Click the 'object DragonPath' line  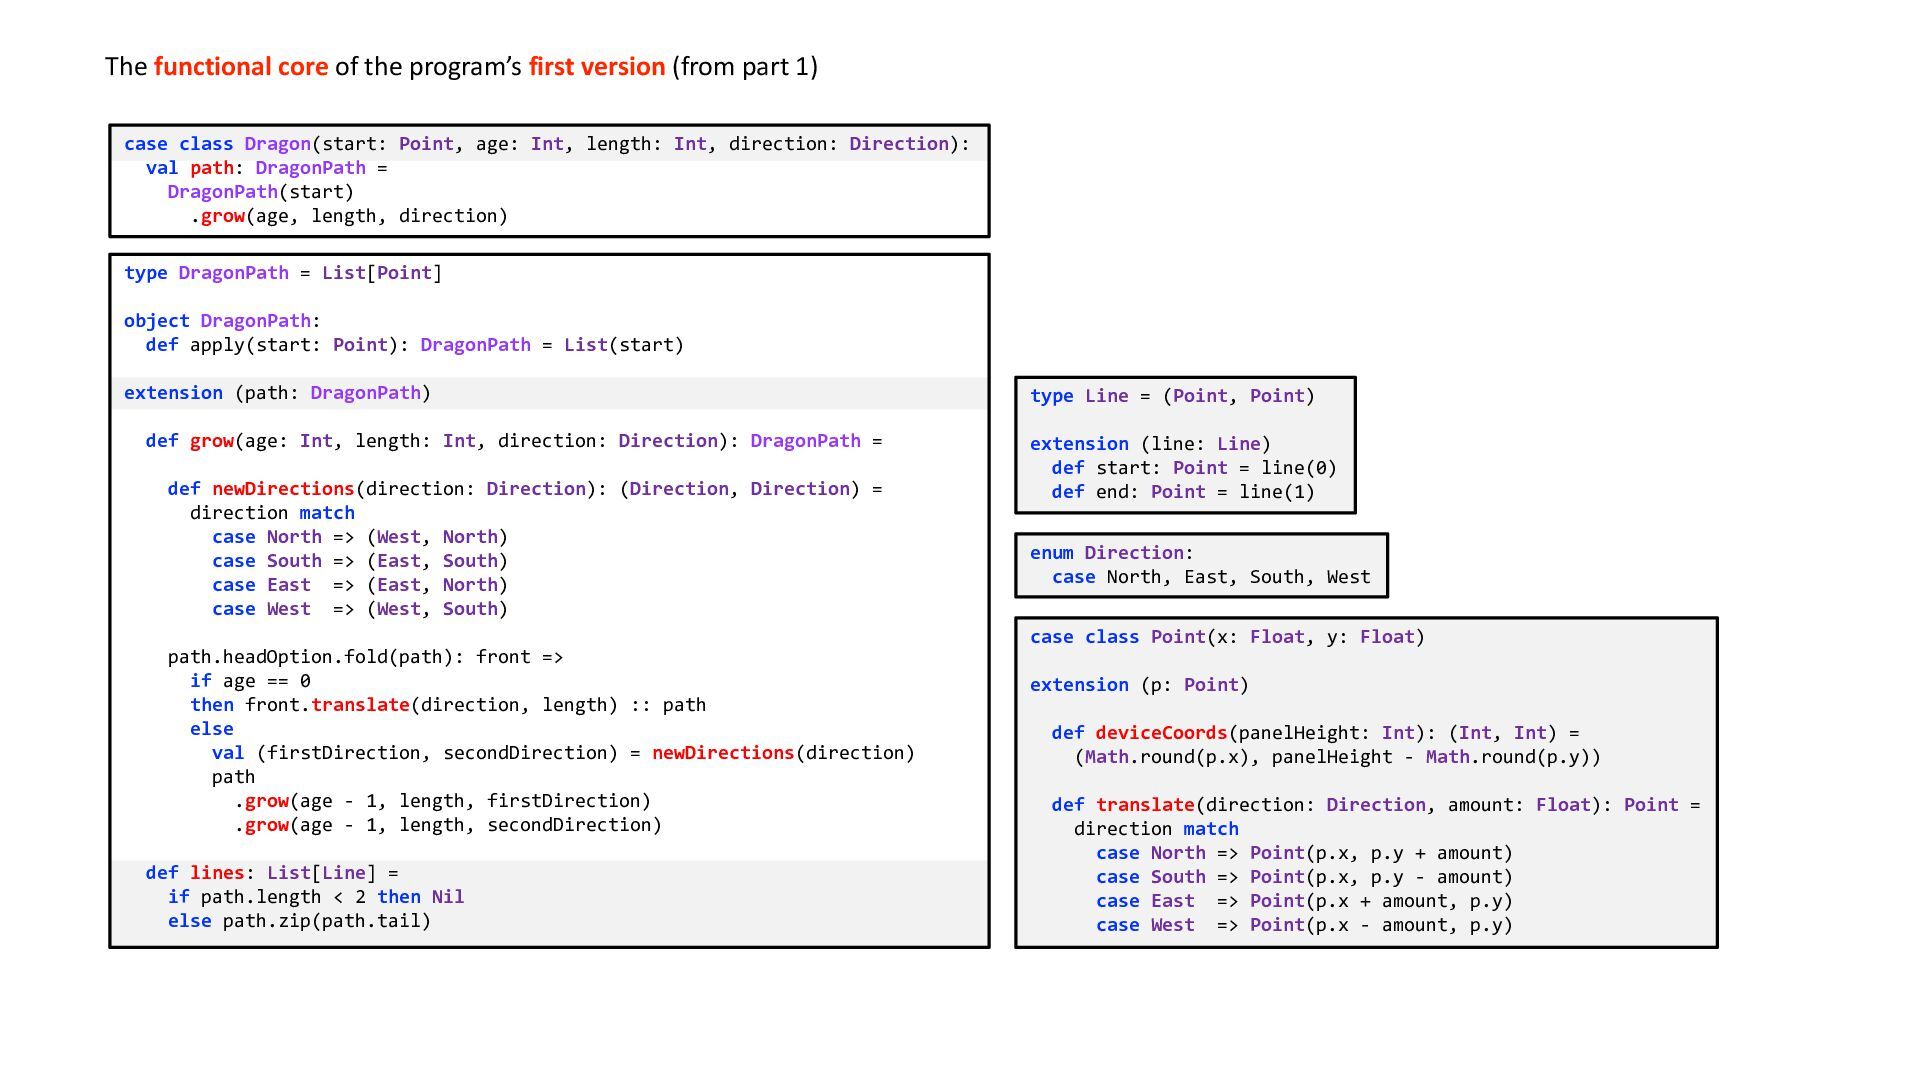pyautogui.click(x=222, y=321)
